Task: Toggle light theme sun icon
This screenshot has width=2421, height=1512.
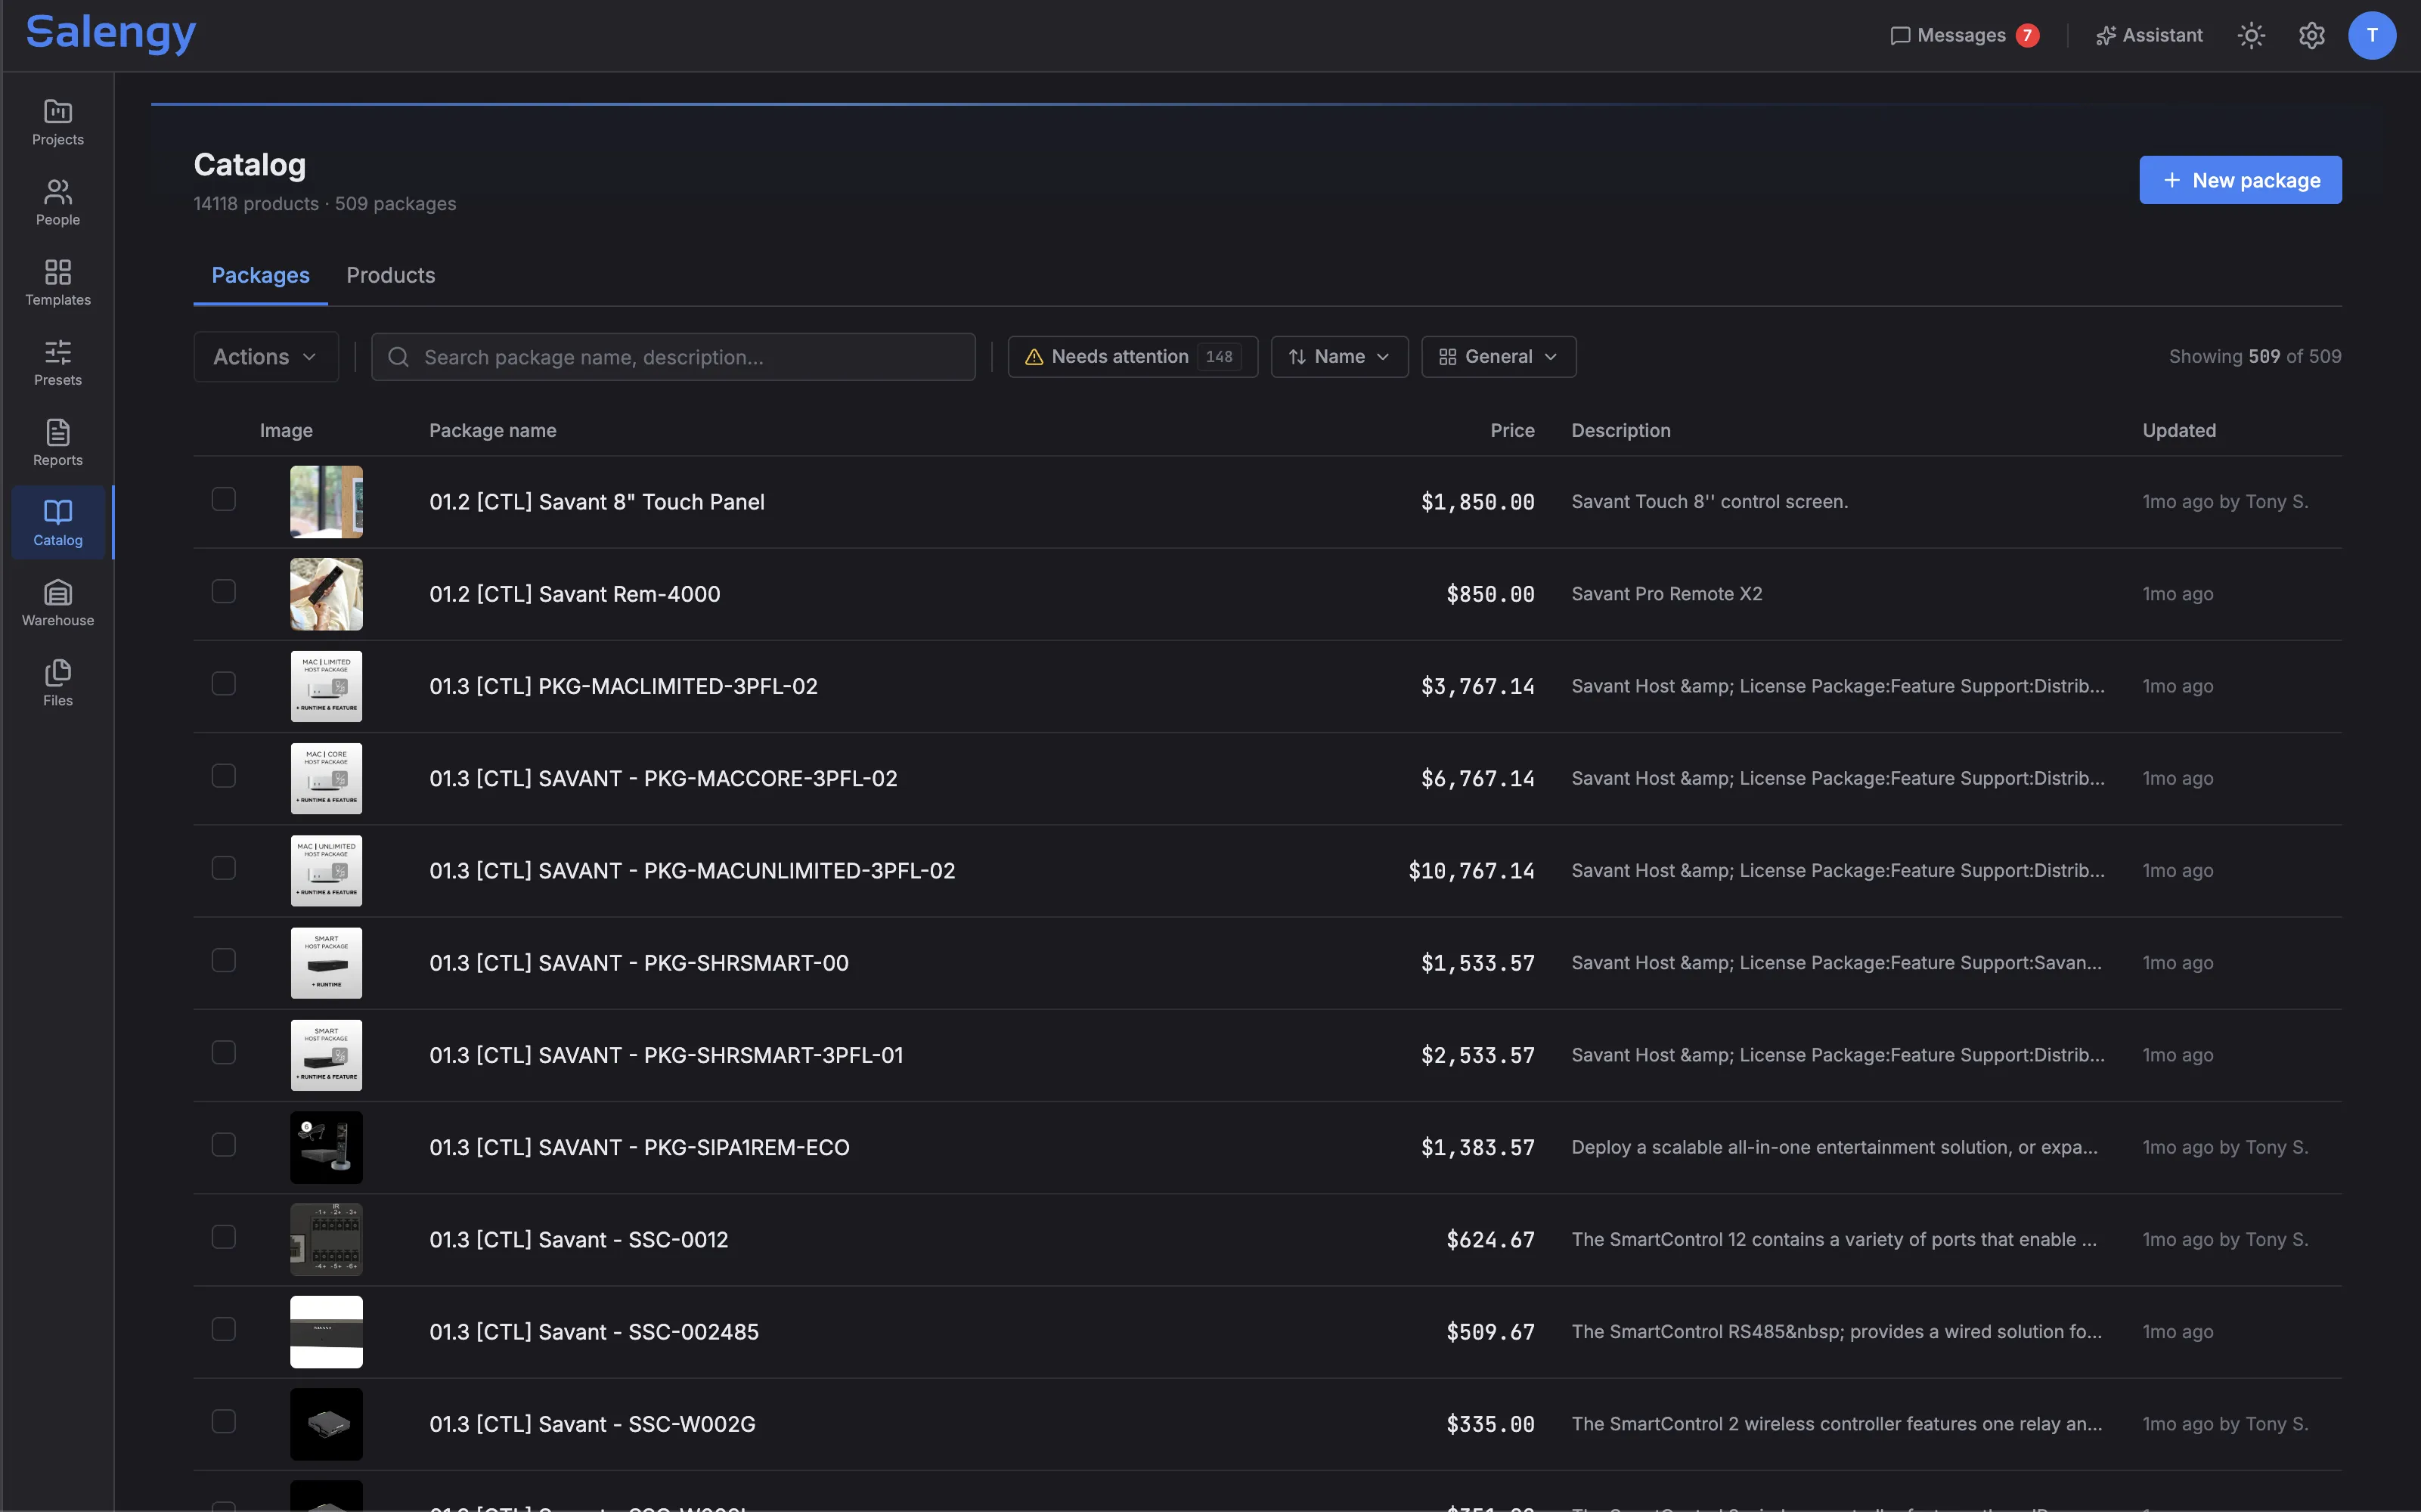Action: [2251, 36]
